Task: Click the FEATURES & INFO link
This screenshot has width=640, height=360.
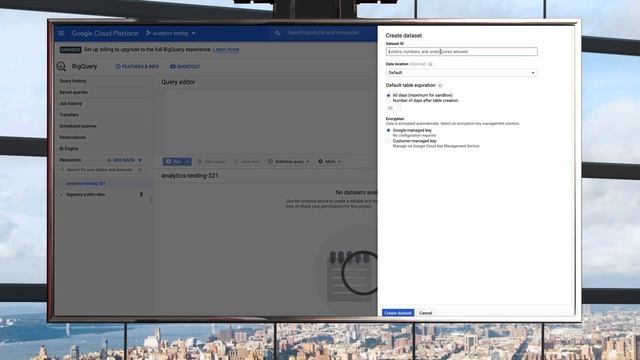Action: point(137,67)
